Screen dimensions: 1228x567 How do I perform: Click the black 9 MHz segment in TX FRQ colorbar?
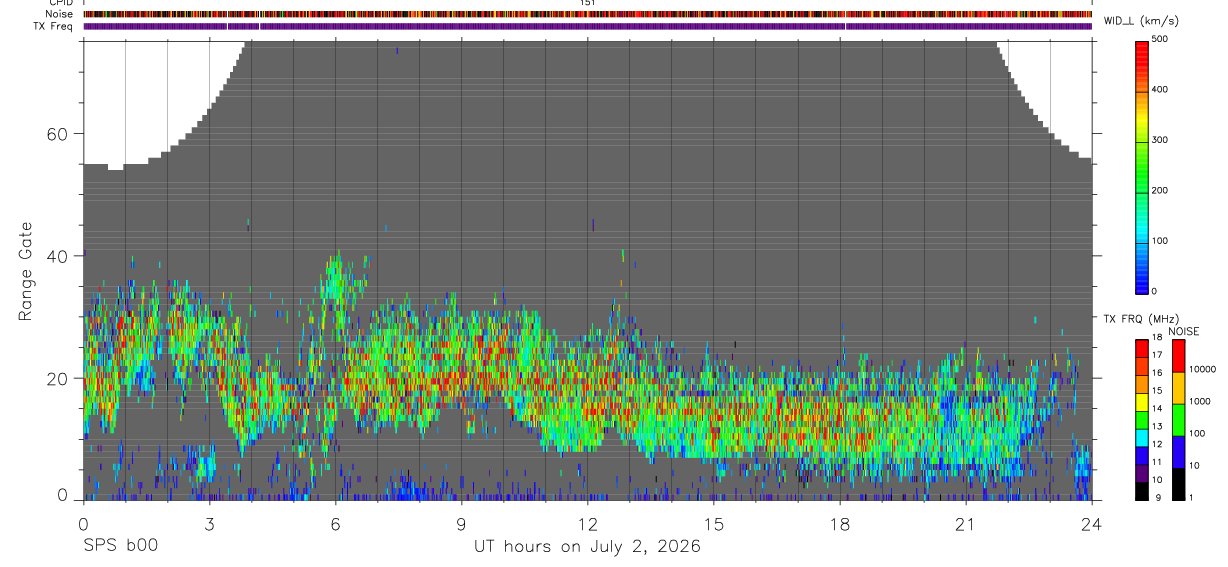click(x=1142, y=492)
